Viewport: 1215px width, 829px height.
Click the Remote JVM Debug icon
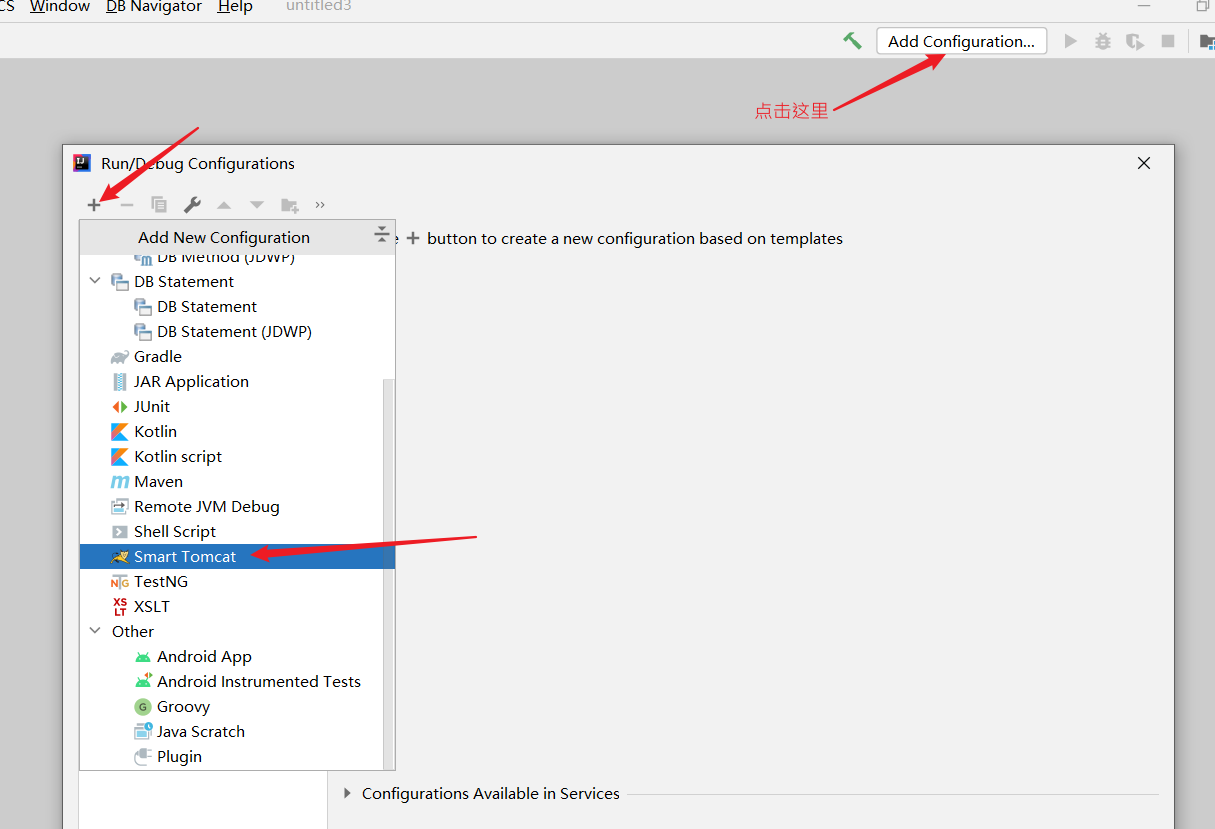click(120, 507)
